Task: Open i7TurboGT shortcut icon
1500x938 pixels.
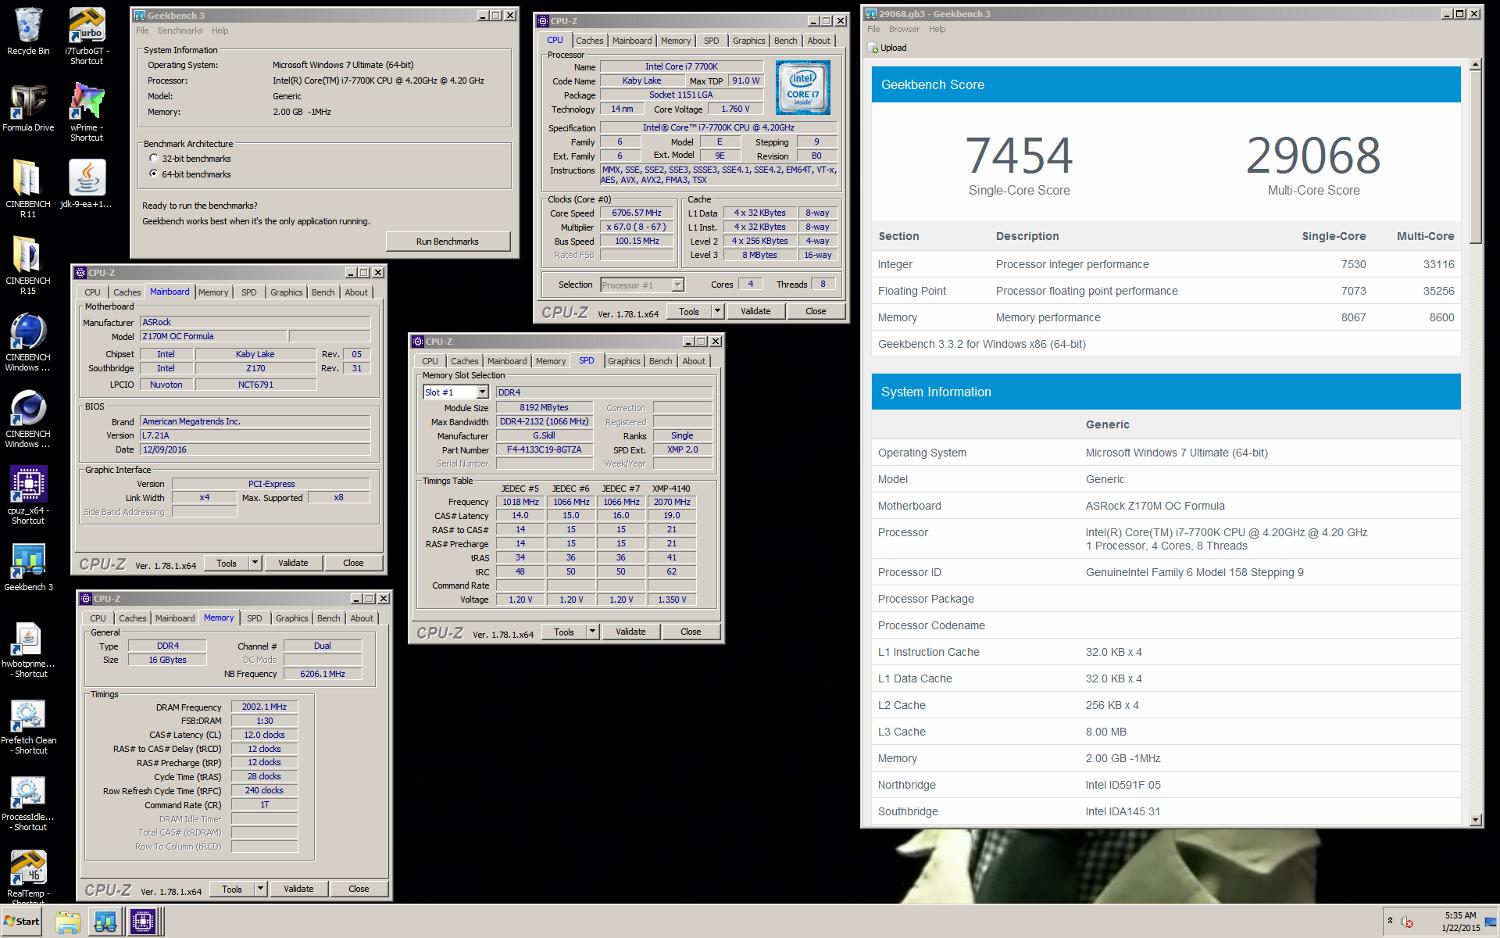Action: coord(86,36)
